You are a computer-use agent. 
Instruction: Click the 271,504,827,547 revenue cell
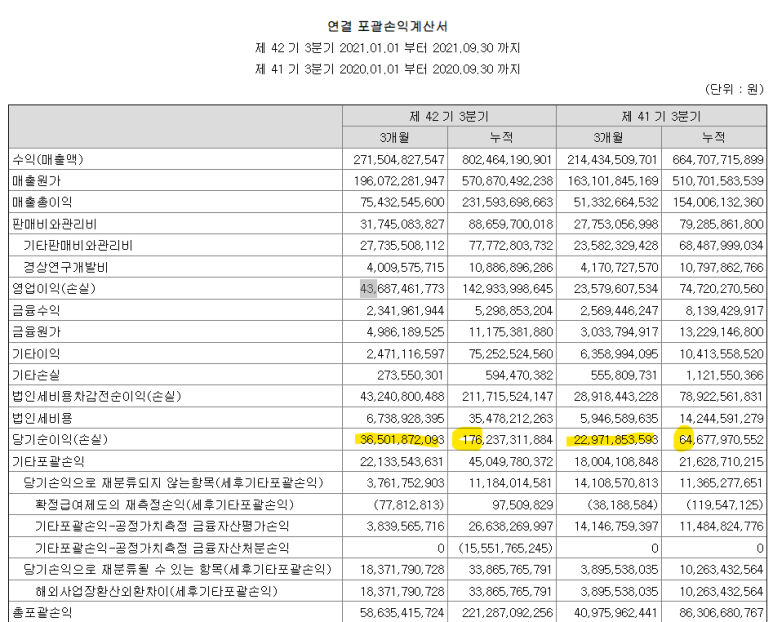399,159
